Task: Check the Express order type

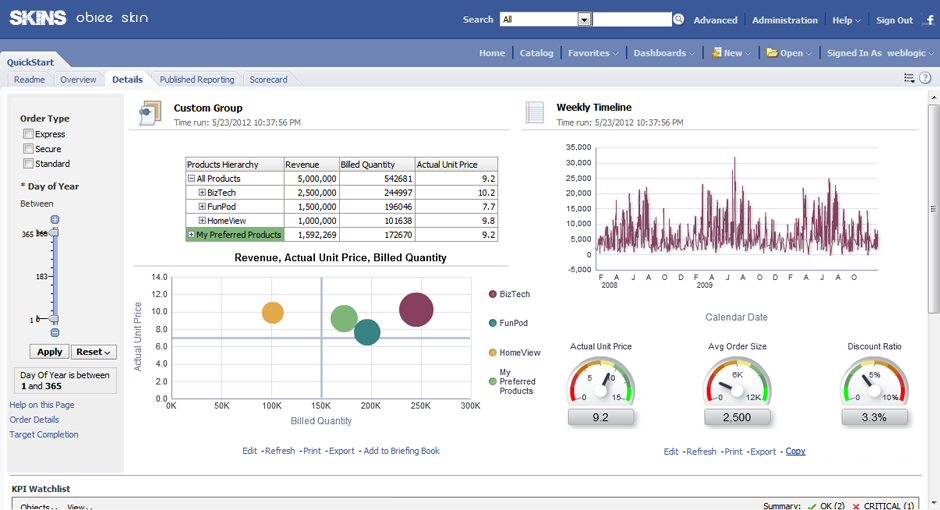Action: (28, 134)
